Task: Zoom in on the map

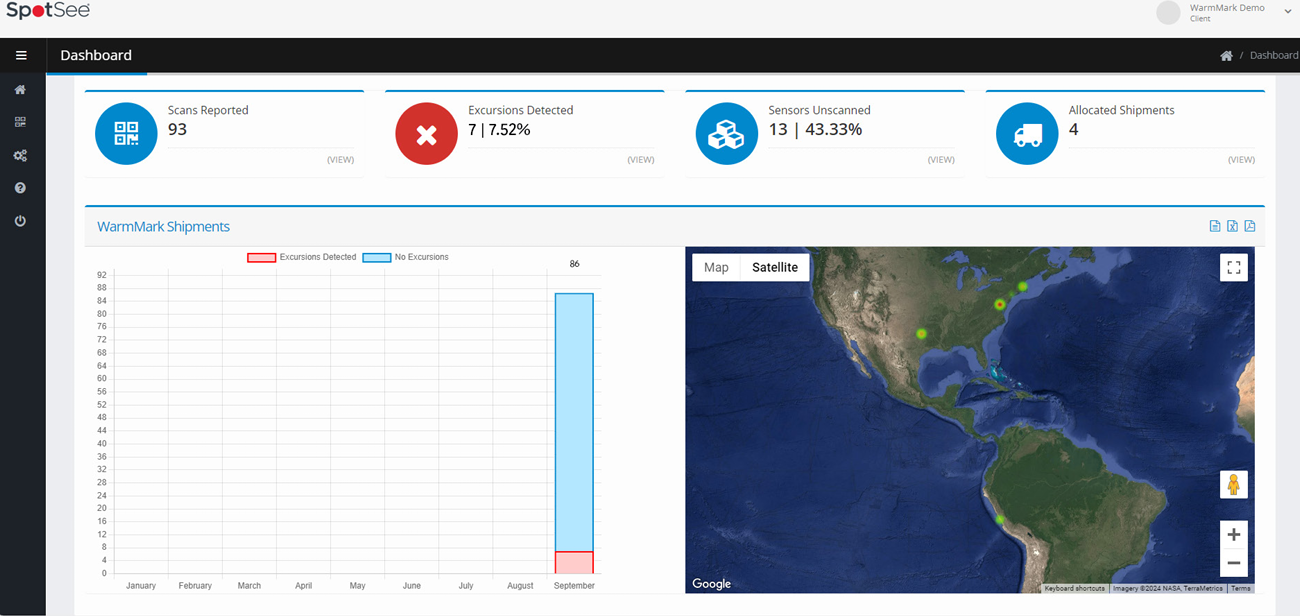Action: tap(1233, 535)
